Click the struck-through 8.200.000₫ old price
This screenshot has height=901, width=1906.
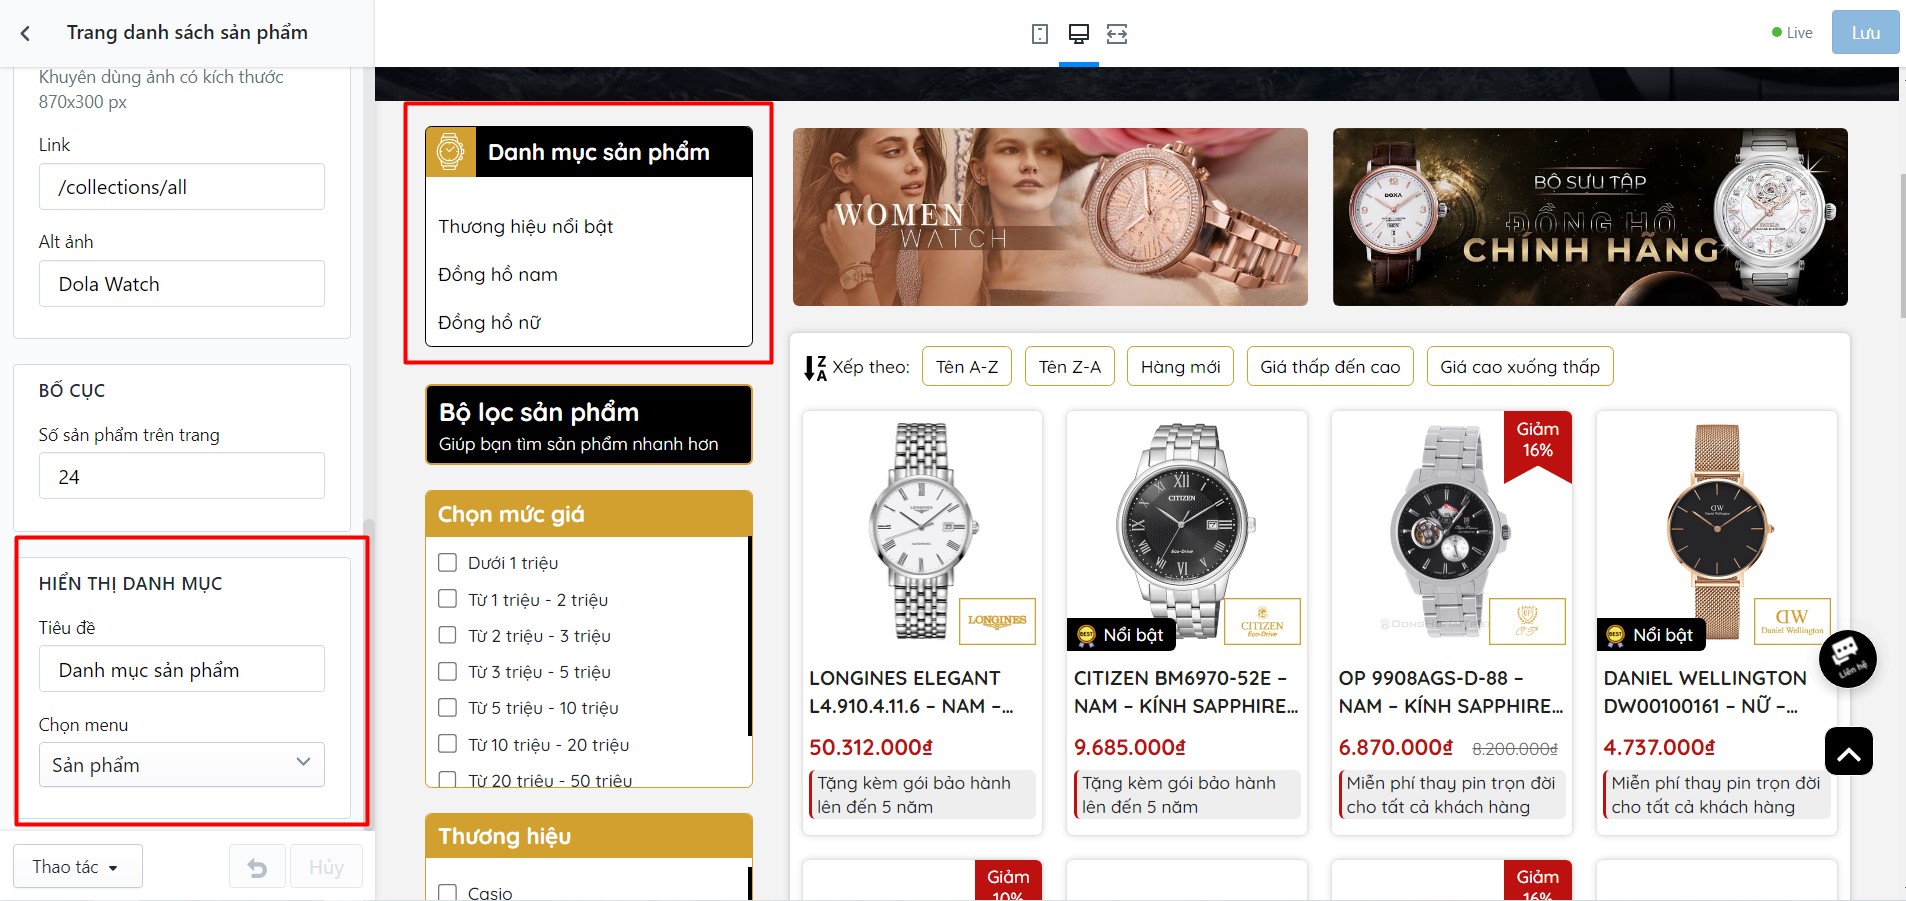1515,748
